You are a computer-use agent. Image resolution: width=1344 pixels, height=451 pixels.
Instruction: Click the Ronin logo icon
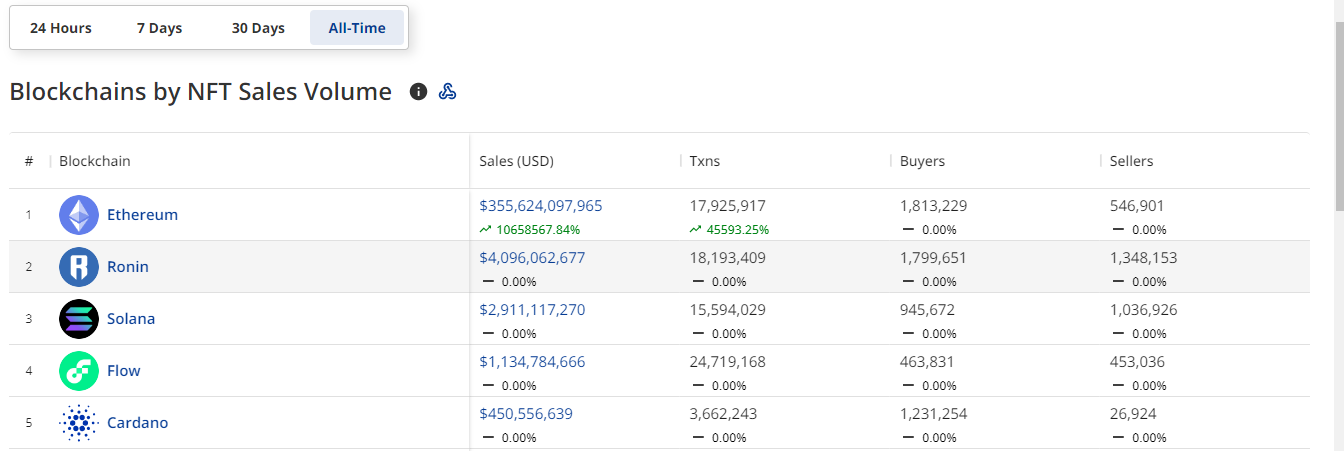[79, 267]
